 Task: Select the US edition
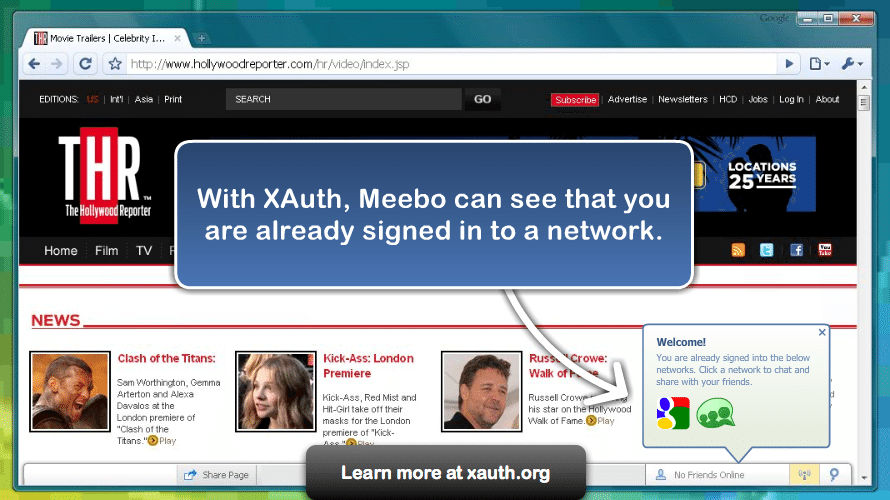(x=93, y=99)
